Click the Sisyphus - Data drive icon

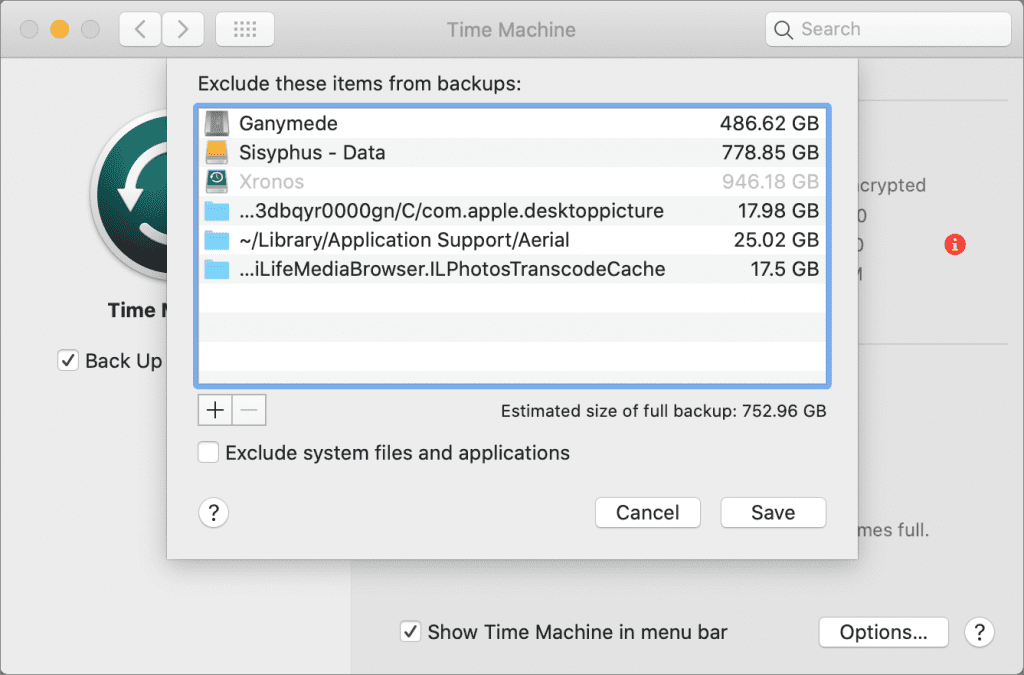click(215, 152)
